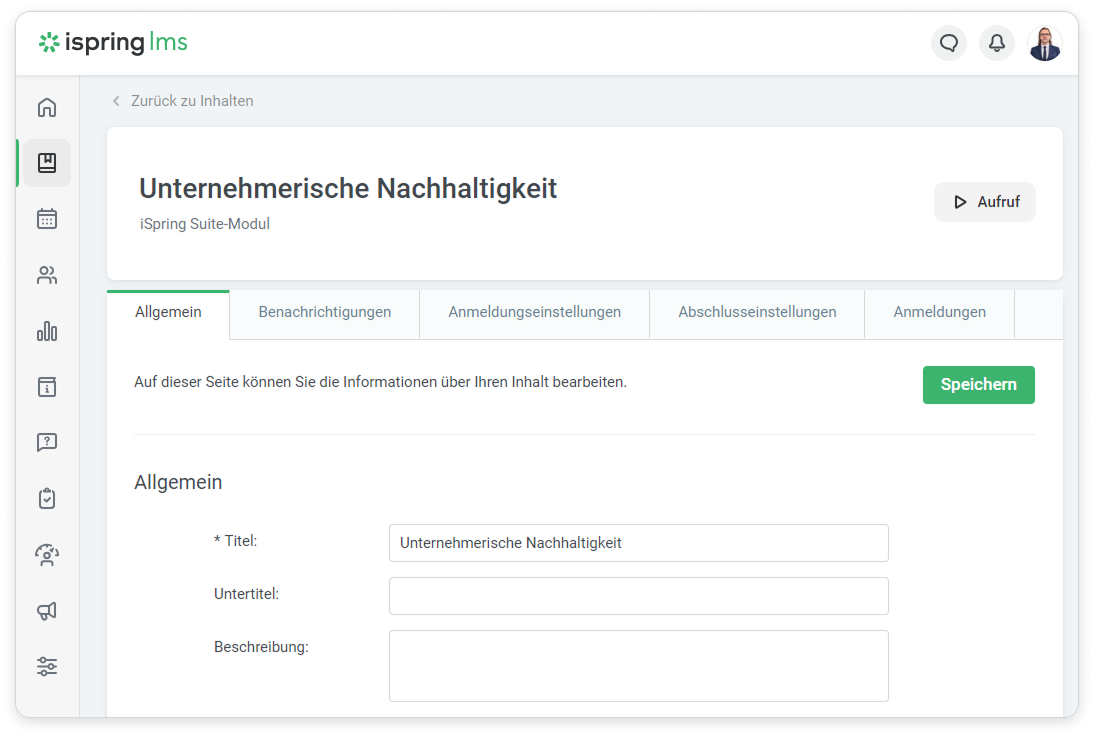The width and height of the screenshot is (1094, 737).
Task: Open the Calendar icon in sidebar
Action: (x=47, y=219)
